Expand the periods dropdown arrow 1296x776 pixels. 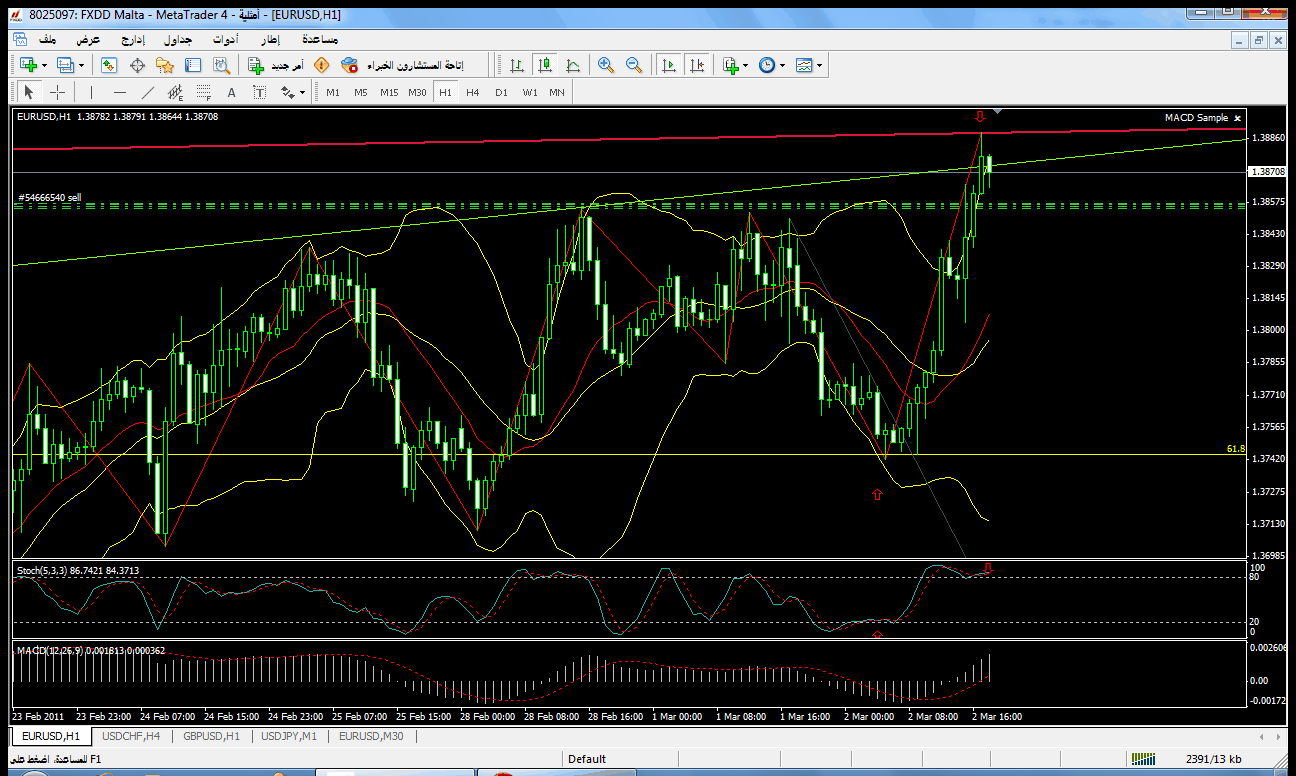click(x=782, y=65)
